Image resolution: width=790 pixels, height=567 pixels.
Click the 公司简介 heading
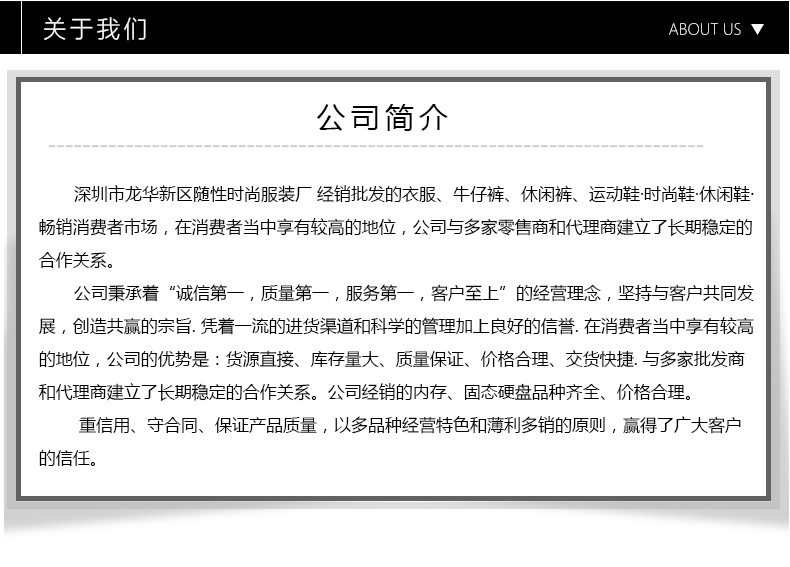pyautogui.click(x=382, y=117)
